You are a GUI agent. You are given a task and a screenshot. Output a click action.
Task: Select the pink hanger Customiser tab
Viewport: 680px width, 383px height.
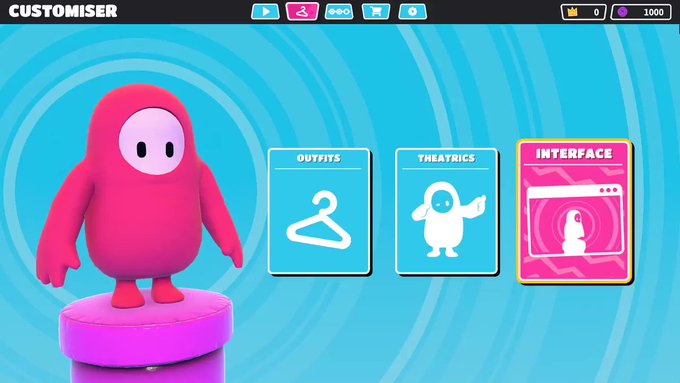[x=302, y=12]
